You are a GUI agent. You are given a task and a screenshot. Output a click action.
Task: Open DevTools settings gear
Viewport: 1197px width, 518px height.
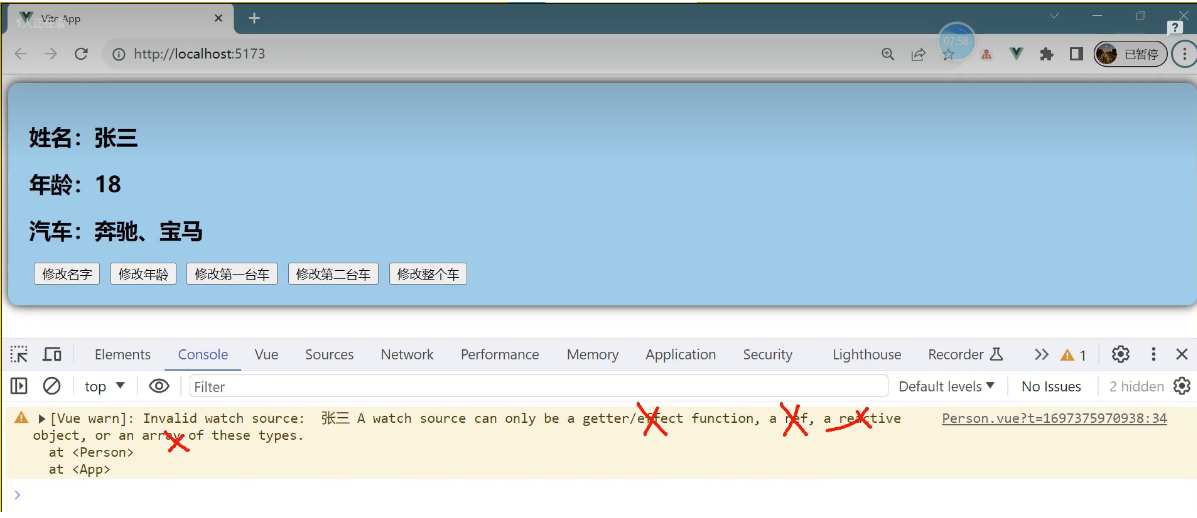[1121, 354]
